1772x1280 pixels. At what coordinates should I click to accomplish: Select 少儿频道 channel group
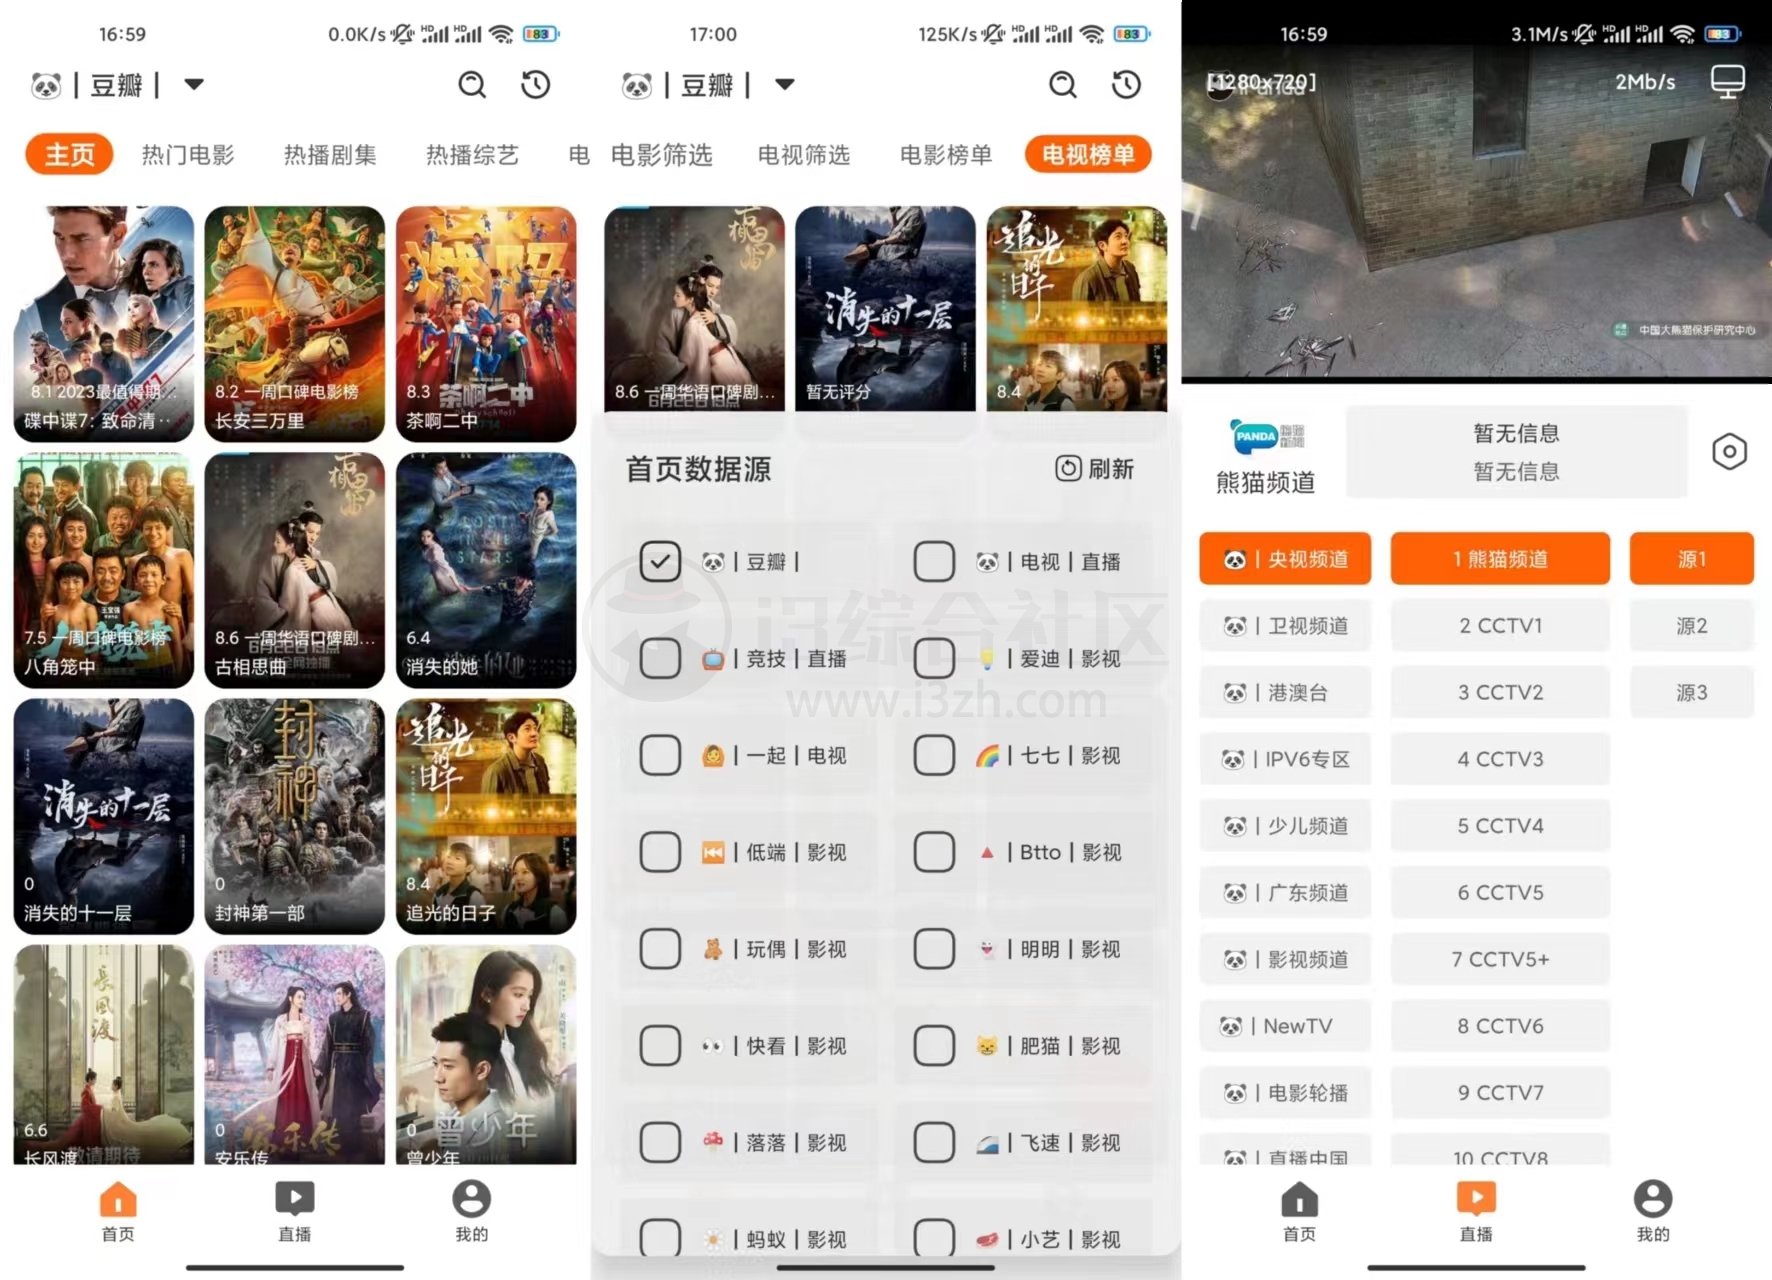tap(1285, 826)
